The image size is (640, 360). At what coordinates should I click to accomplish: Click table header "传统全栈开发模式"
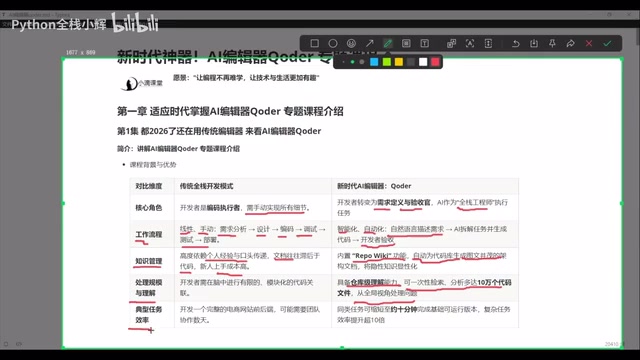(x=207, y=186)
